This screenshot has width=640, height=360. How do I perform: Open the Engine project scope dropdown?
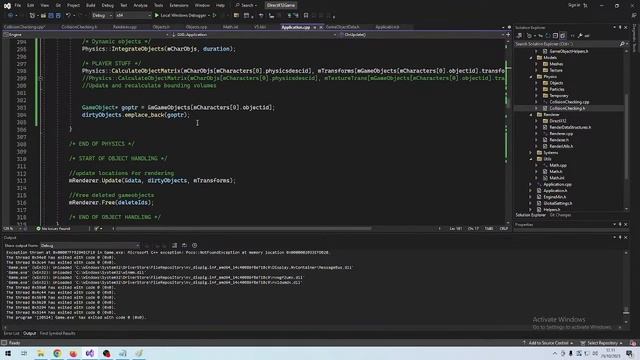[87, 35]
